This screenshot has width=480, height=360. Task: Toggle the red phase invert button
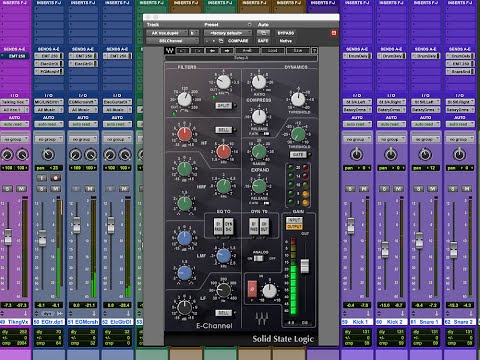(252, 289)
